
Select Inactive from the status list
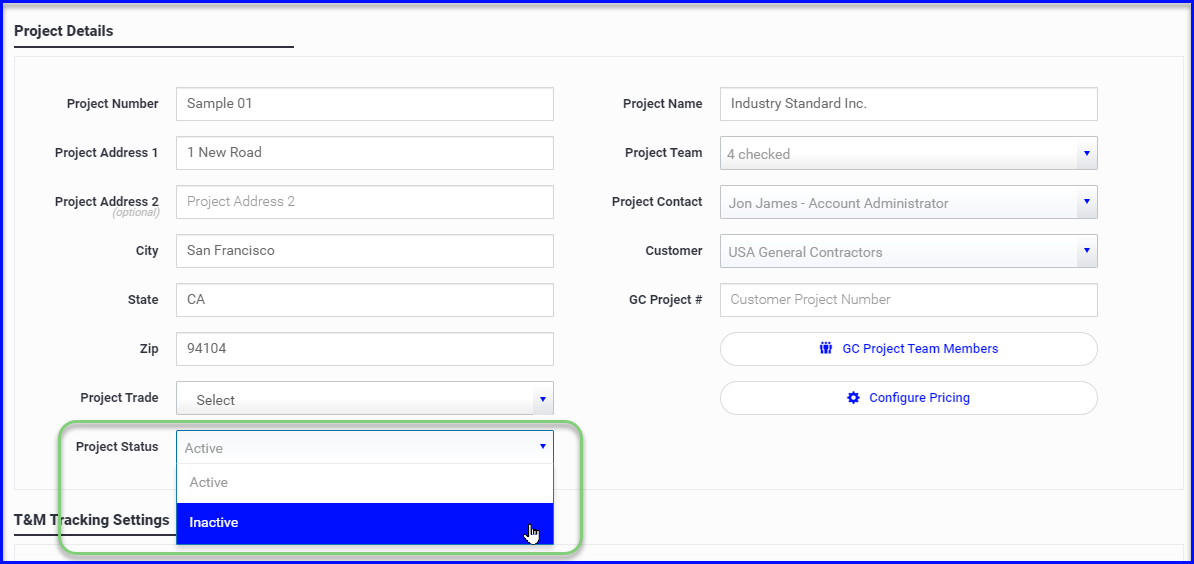[365, 523]
